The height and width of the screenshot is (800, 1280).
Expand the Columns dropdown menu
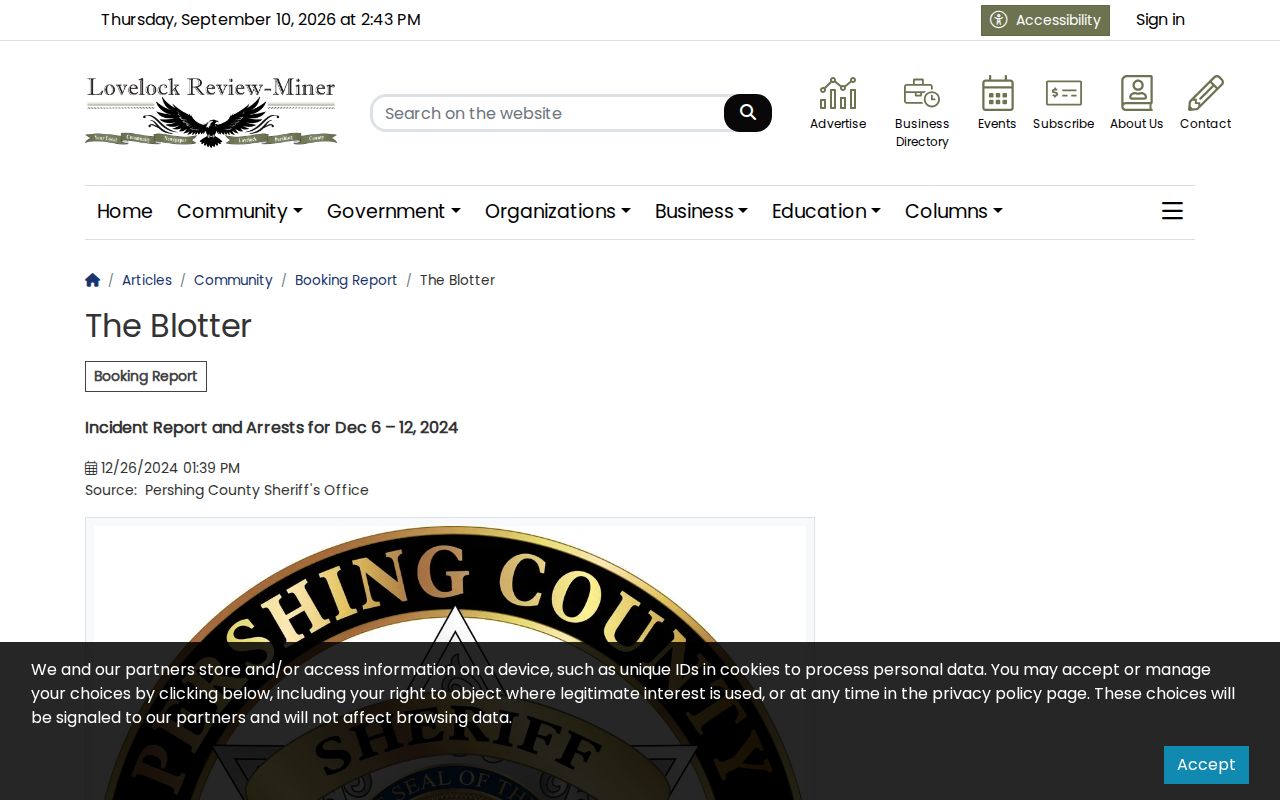(x=954, y=211)
